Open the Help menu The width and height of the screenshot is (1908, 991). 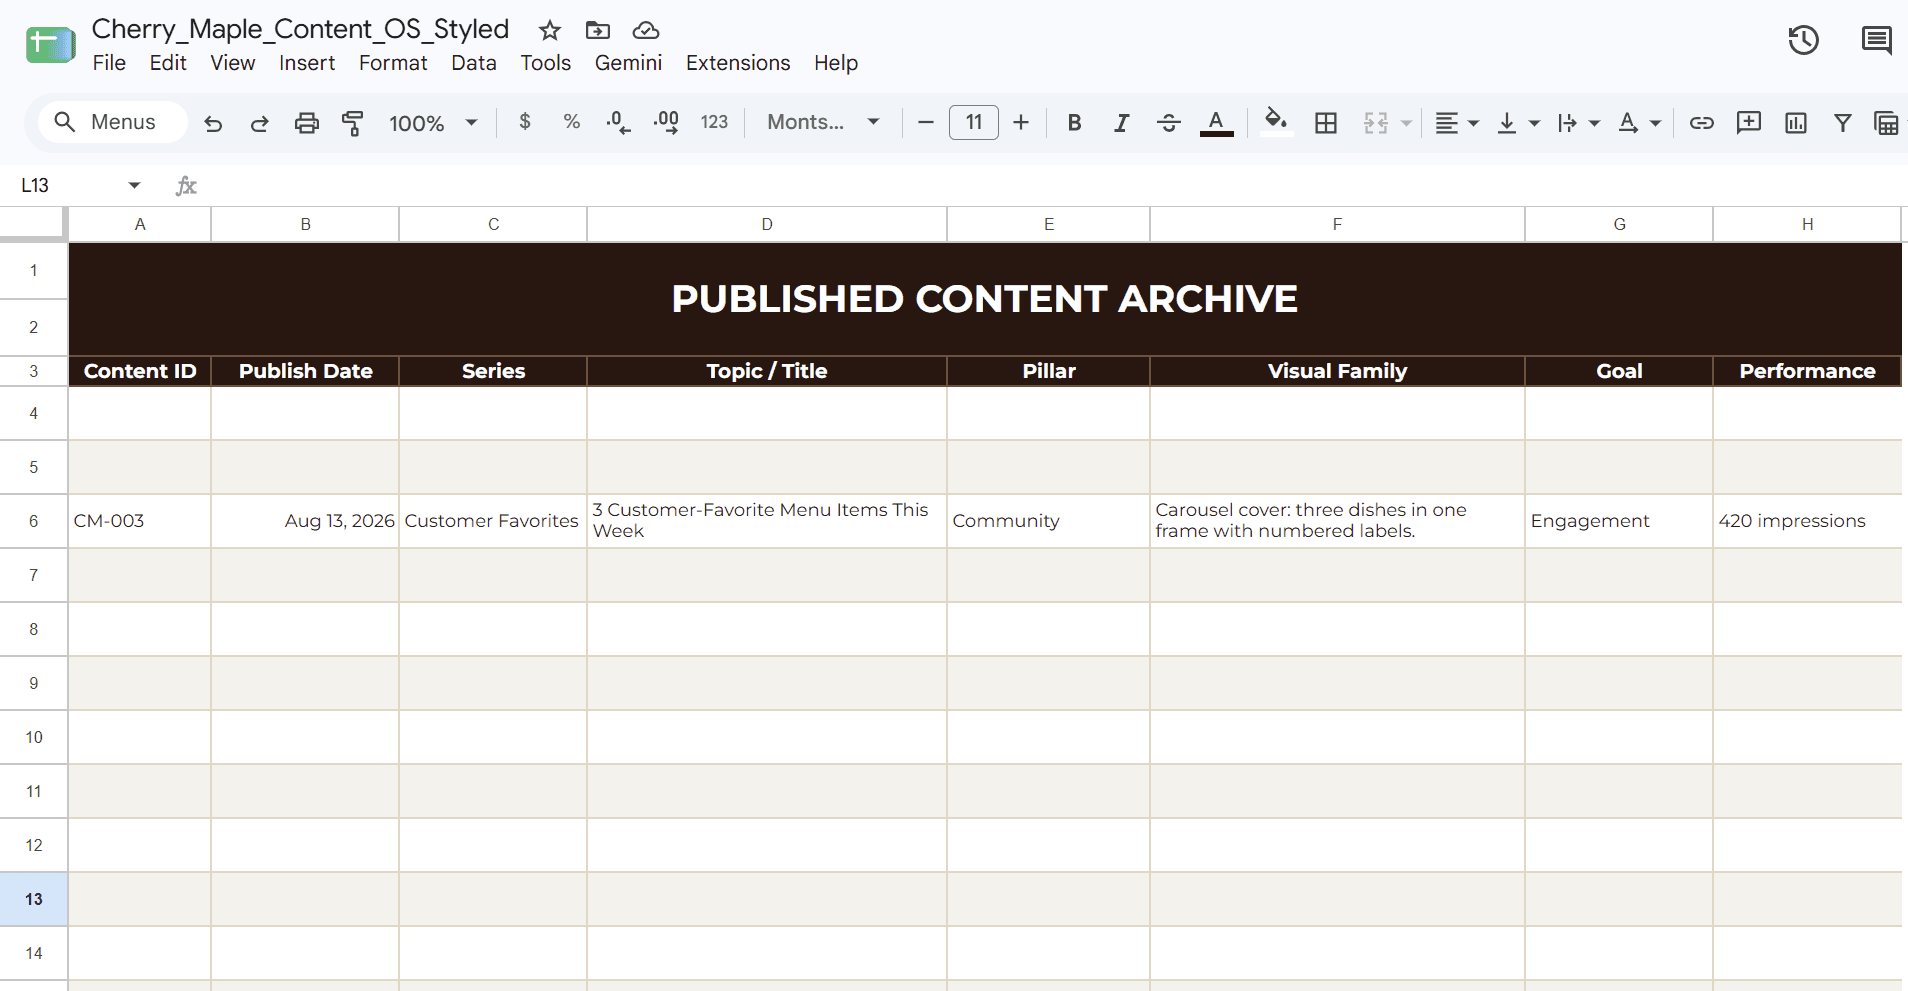836,63
